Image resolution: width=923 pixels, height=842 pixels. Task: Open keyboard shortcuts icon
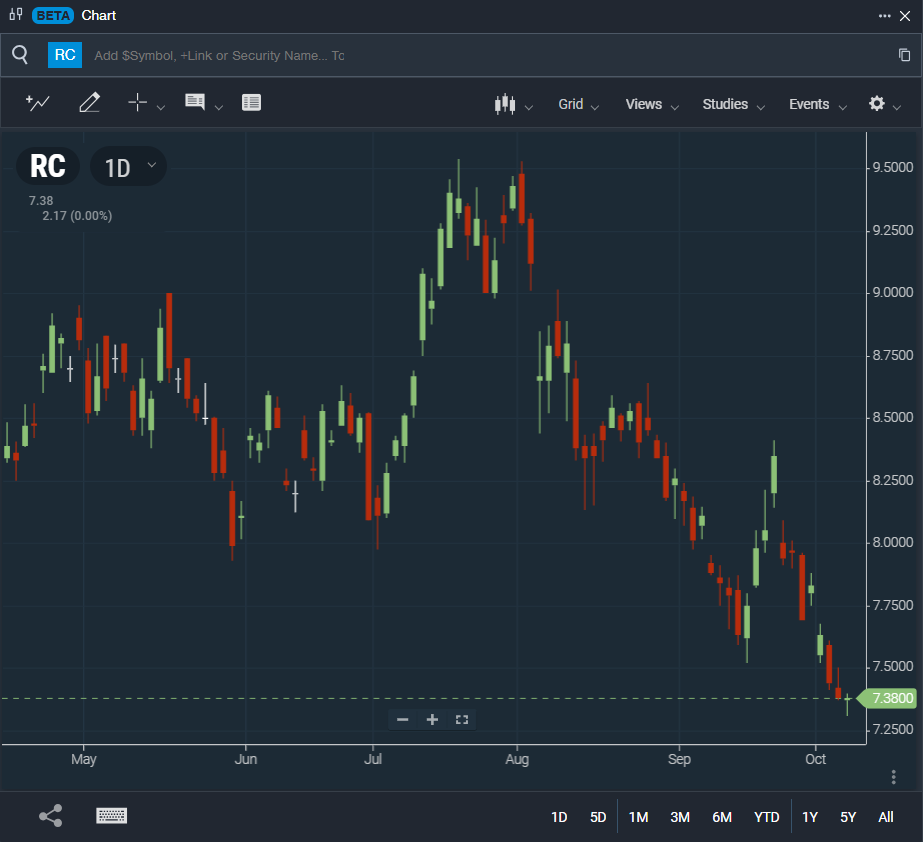pos(111,816)
